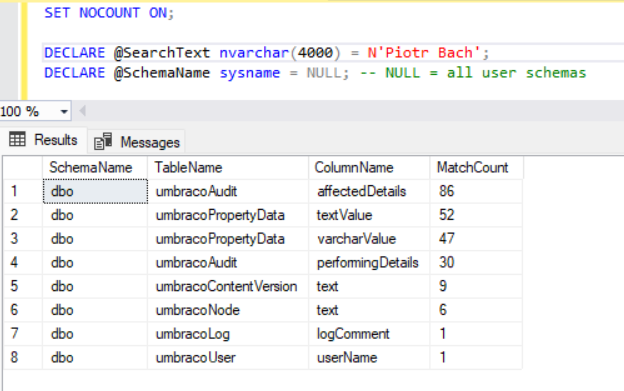Select row 3 header in results grid
The image size is (624, 391).
tap(23, 239)
